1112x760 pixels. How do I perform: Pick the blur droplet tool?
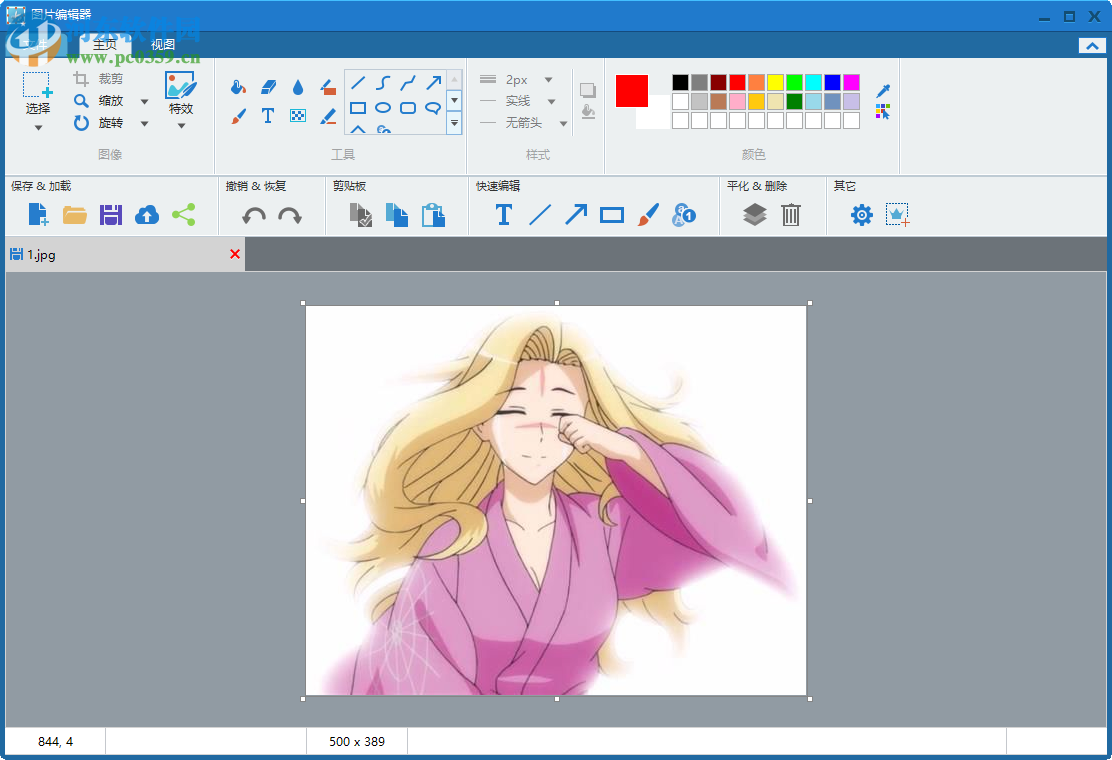tap(298, 87)
